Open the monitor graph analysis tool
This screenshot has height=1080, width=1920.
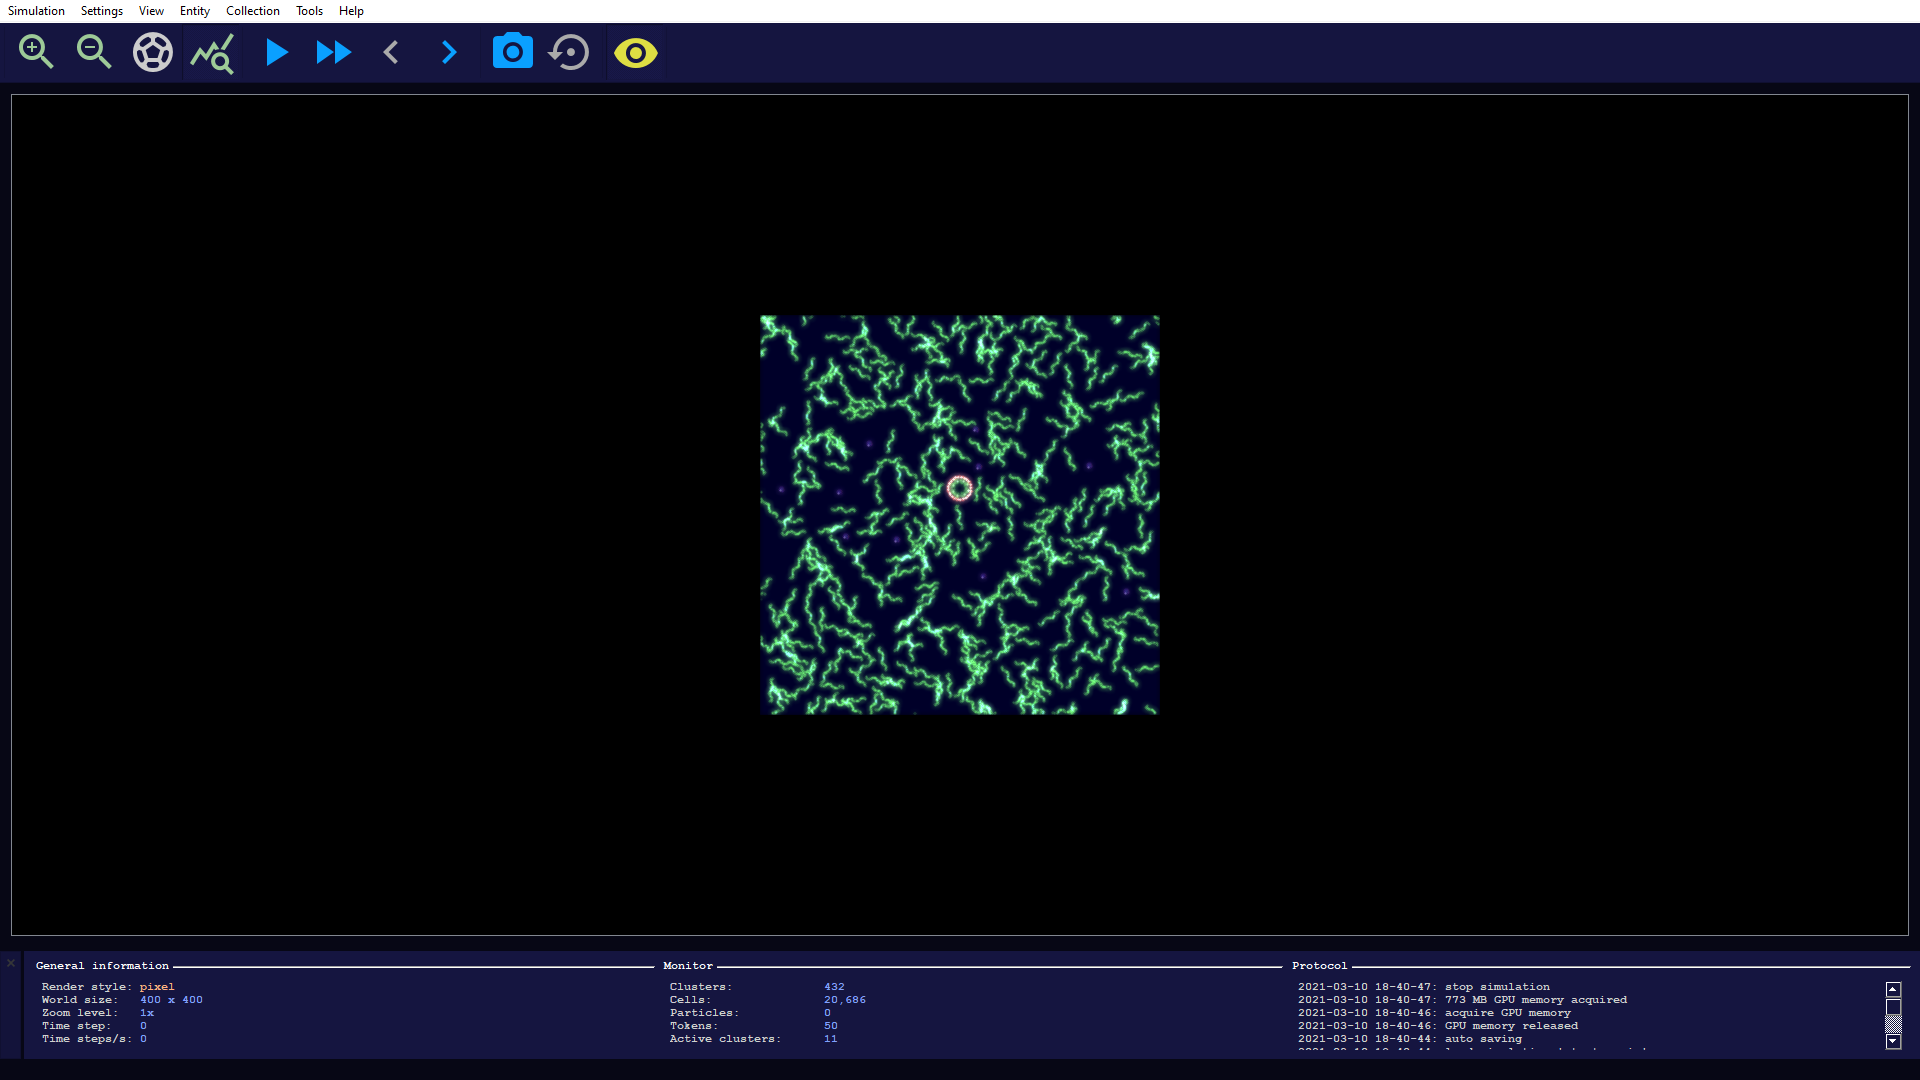[212, 52]
